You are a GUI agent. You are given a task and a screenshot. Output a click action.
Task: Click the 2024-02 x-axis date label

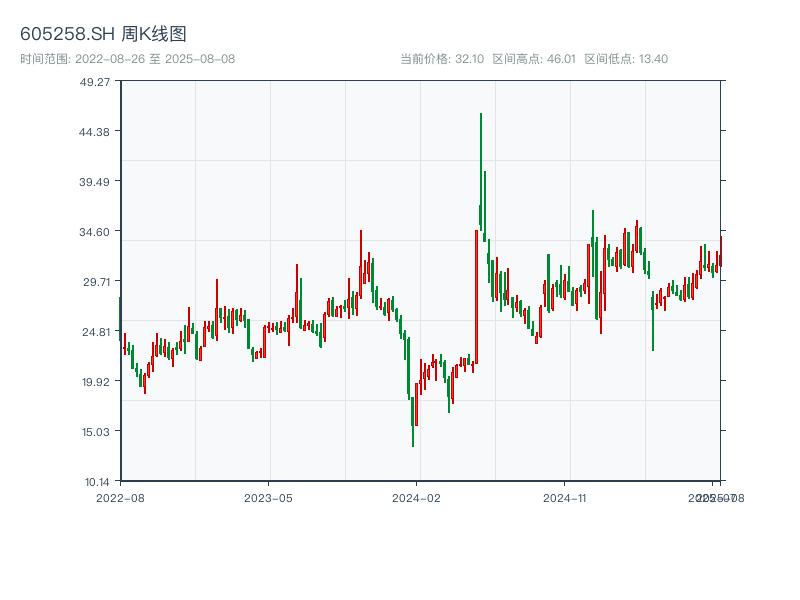coord(417,497)
